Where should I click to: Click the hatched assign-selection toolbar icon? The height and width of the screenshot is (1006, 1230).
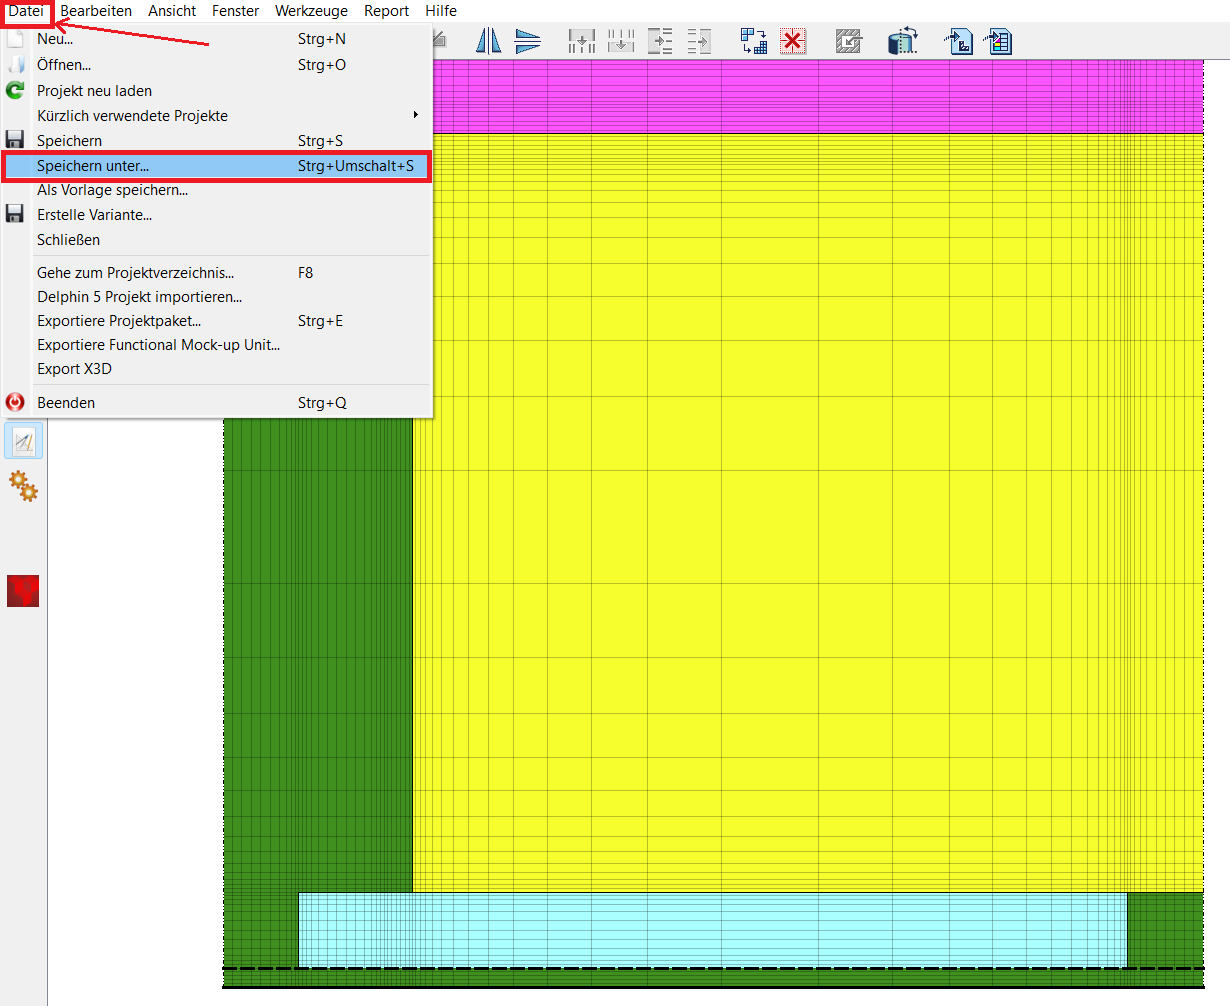click(849, 41)
